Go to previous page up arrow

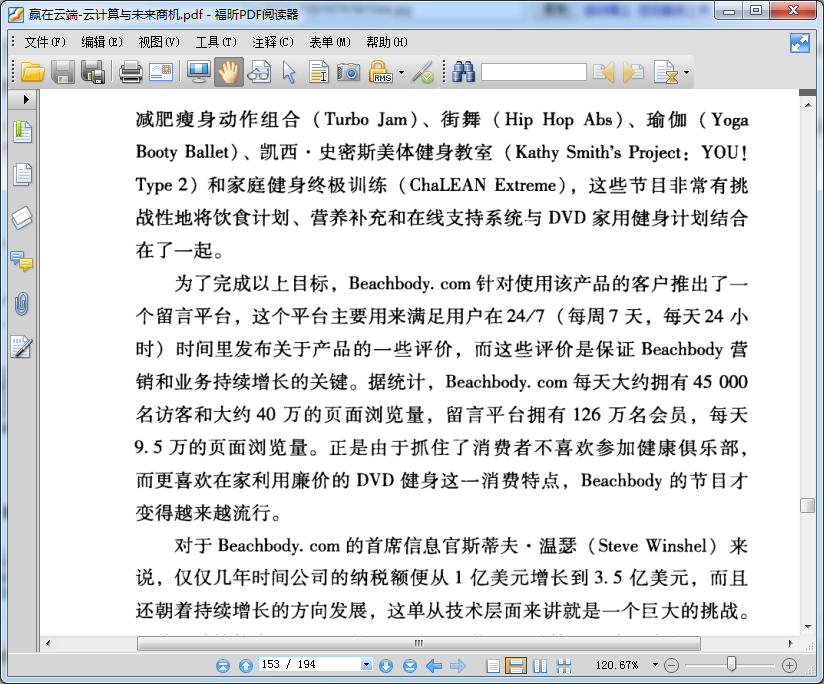tap(246, 666)
